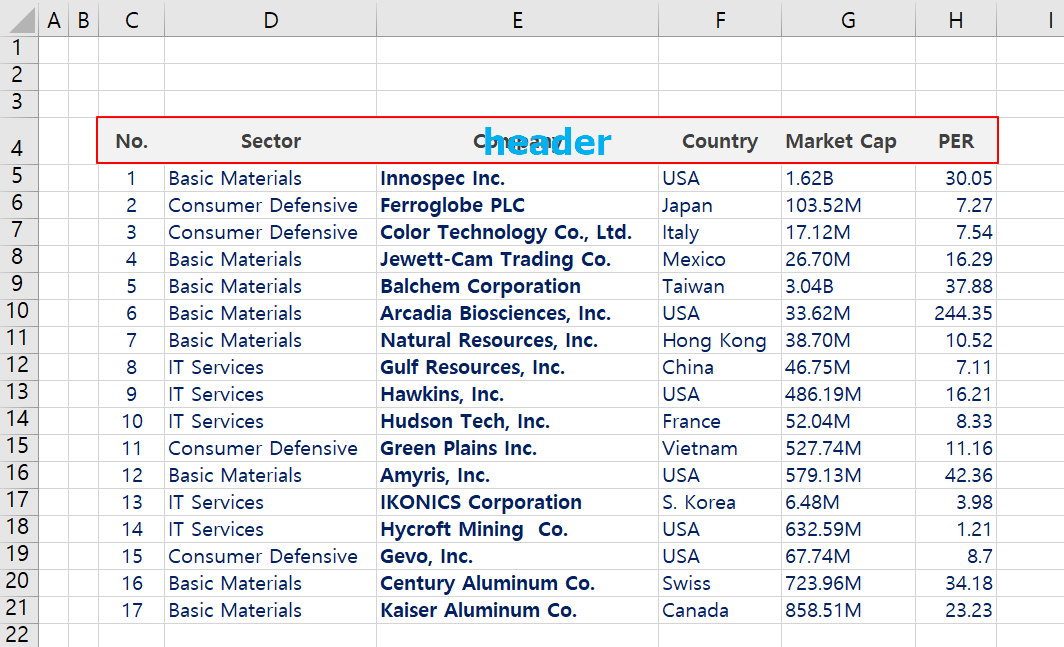Viewport: 1064px width, 647px height.
Task: Select PER value '42.36'
Action: tap(955, 475)
